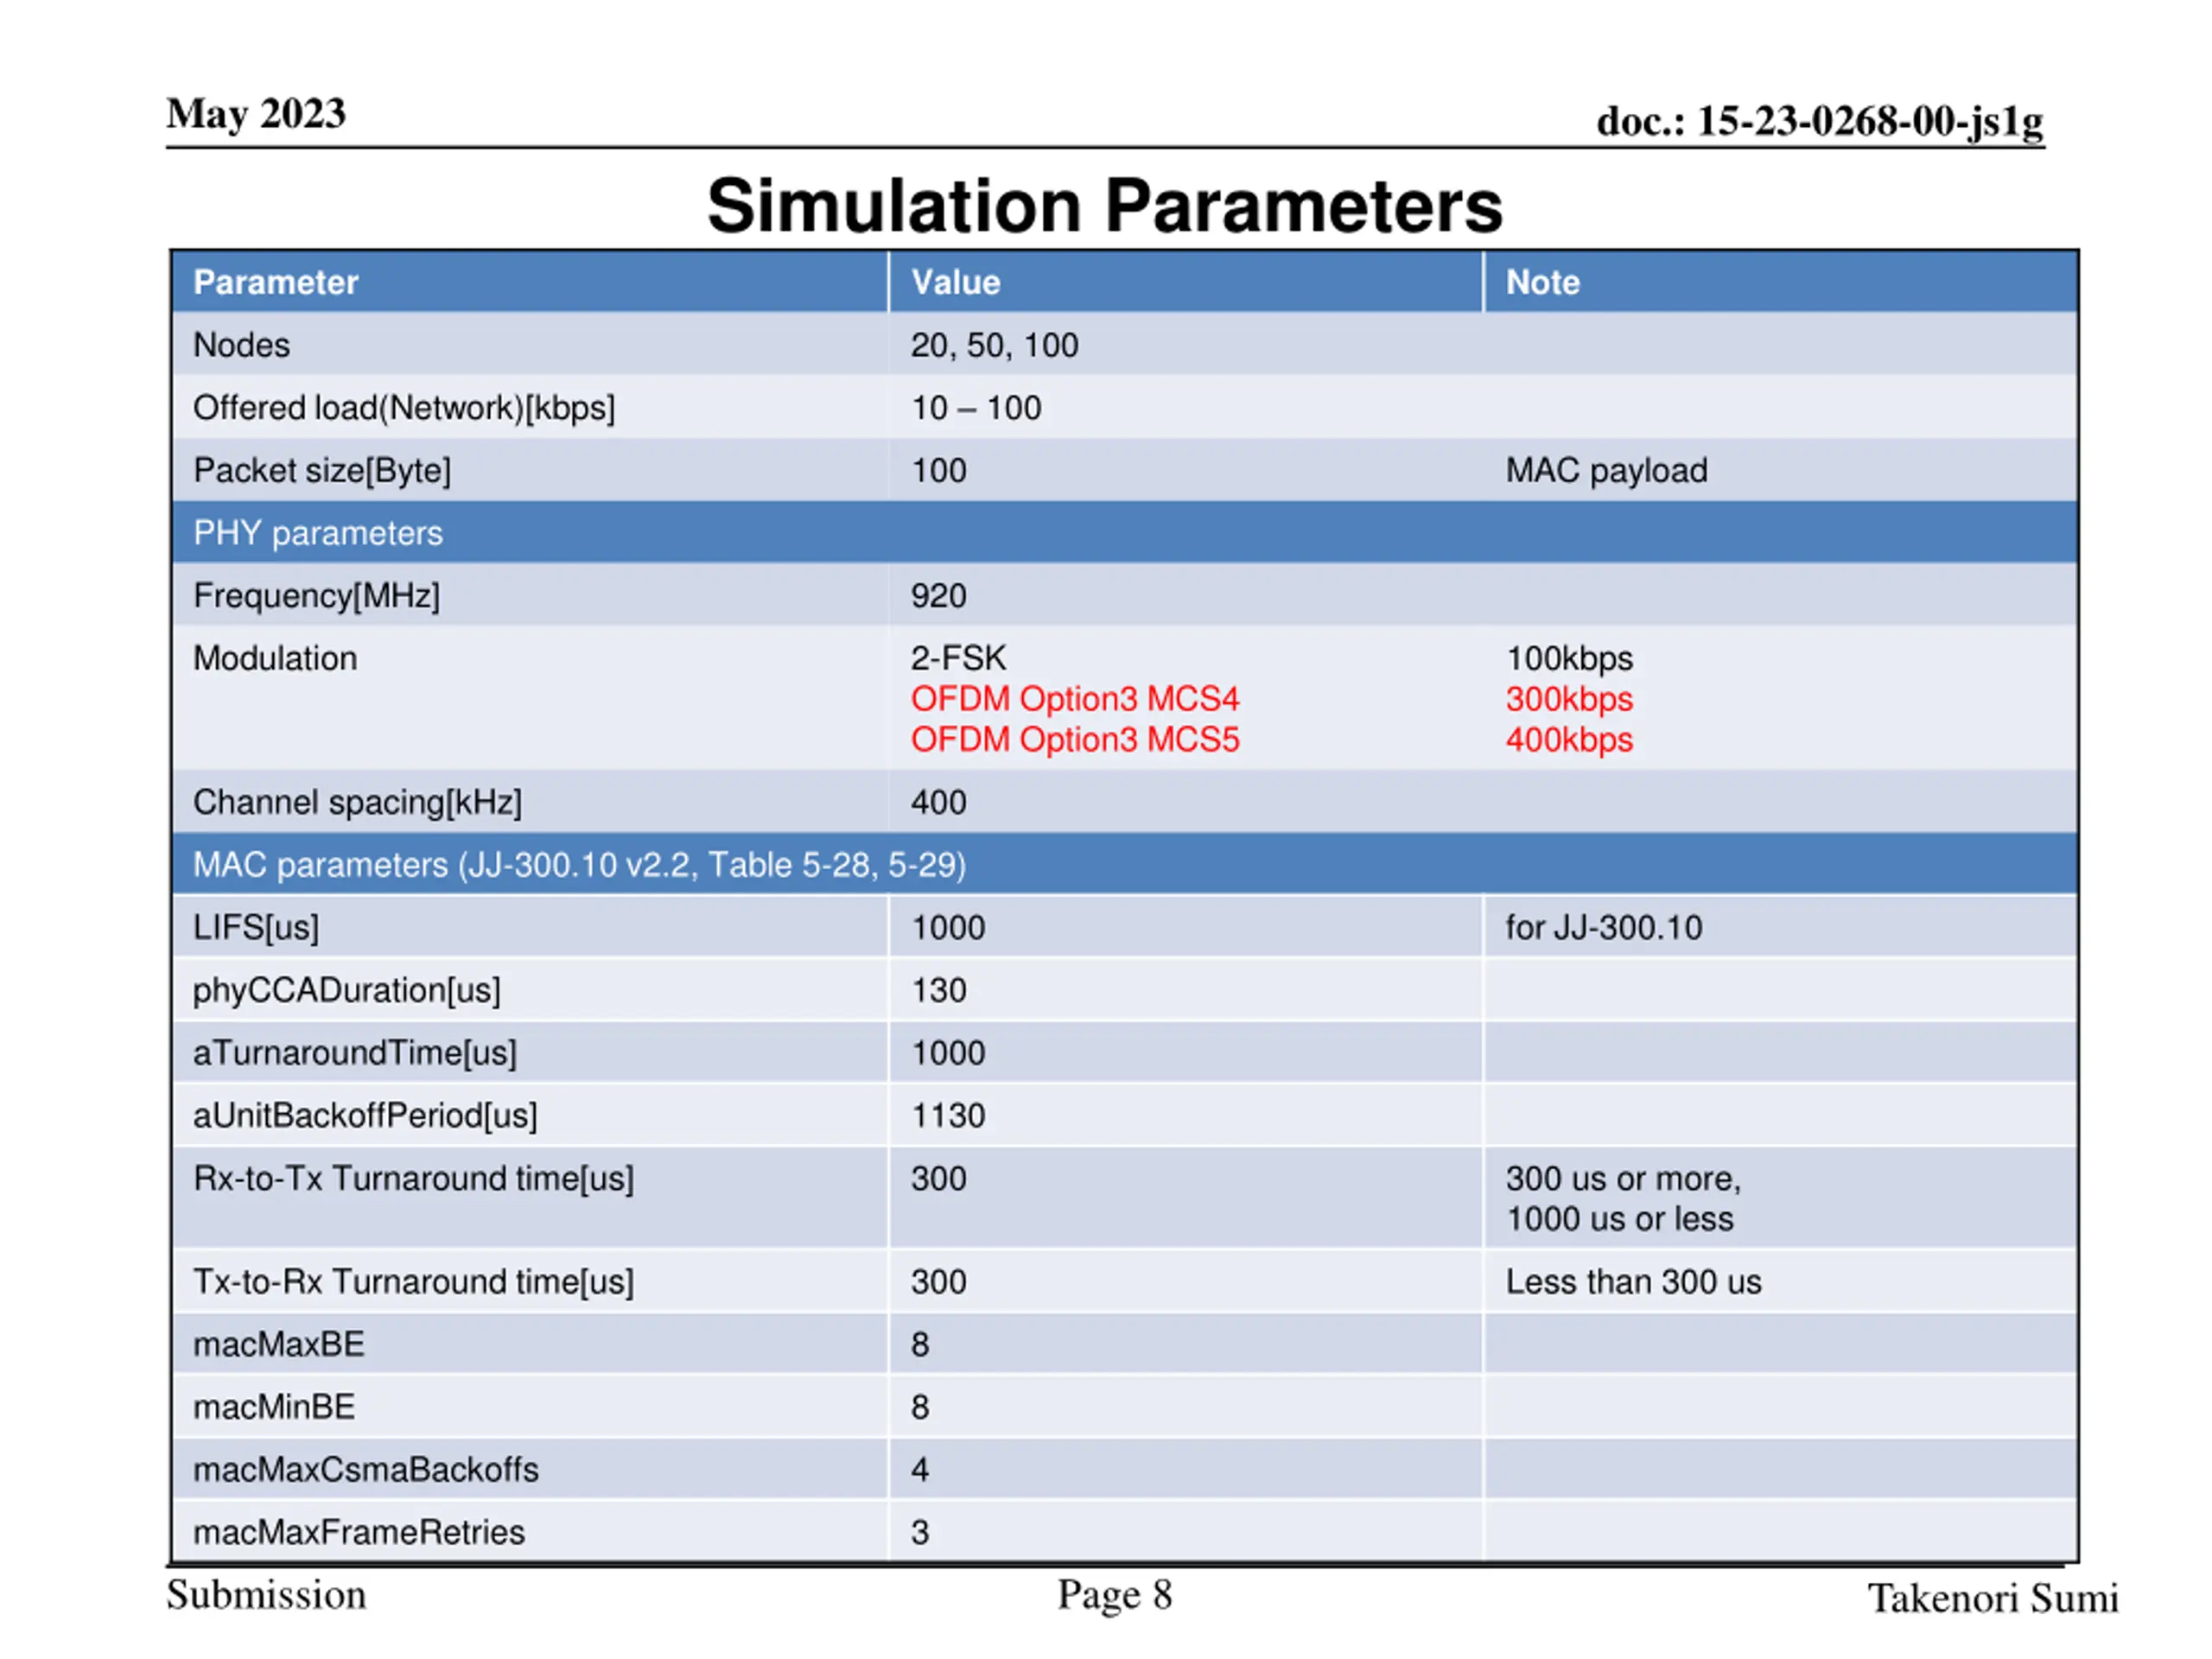The width and height of the screenshot is (2212, 1659).
Task: Click the document number 'doc.: 15-23-0268-00-js1g'
Action: 1820,122
